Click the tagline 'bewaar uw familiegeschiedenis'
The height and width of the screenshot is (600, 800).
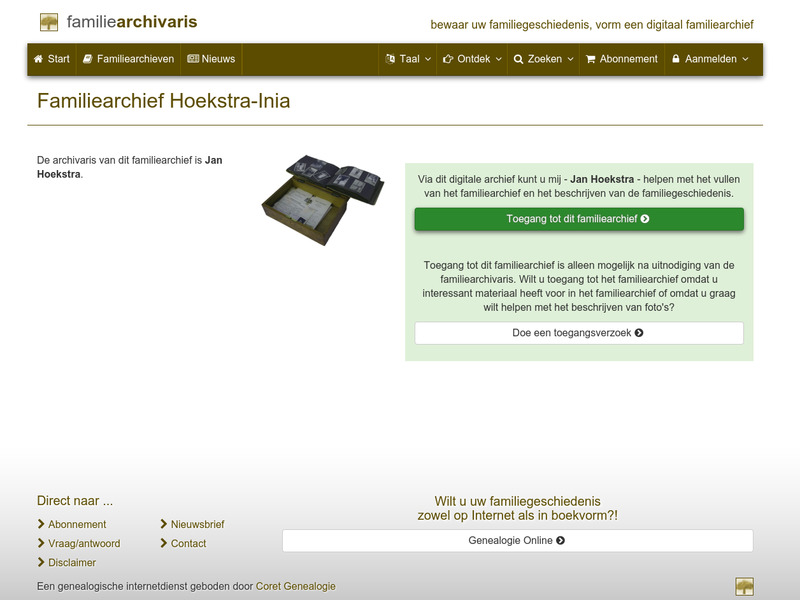[592, 25]
